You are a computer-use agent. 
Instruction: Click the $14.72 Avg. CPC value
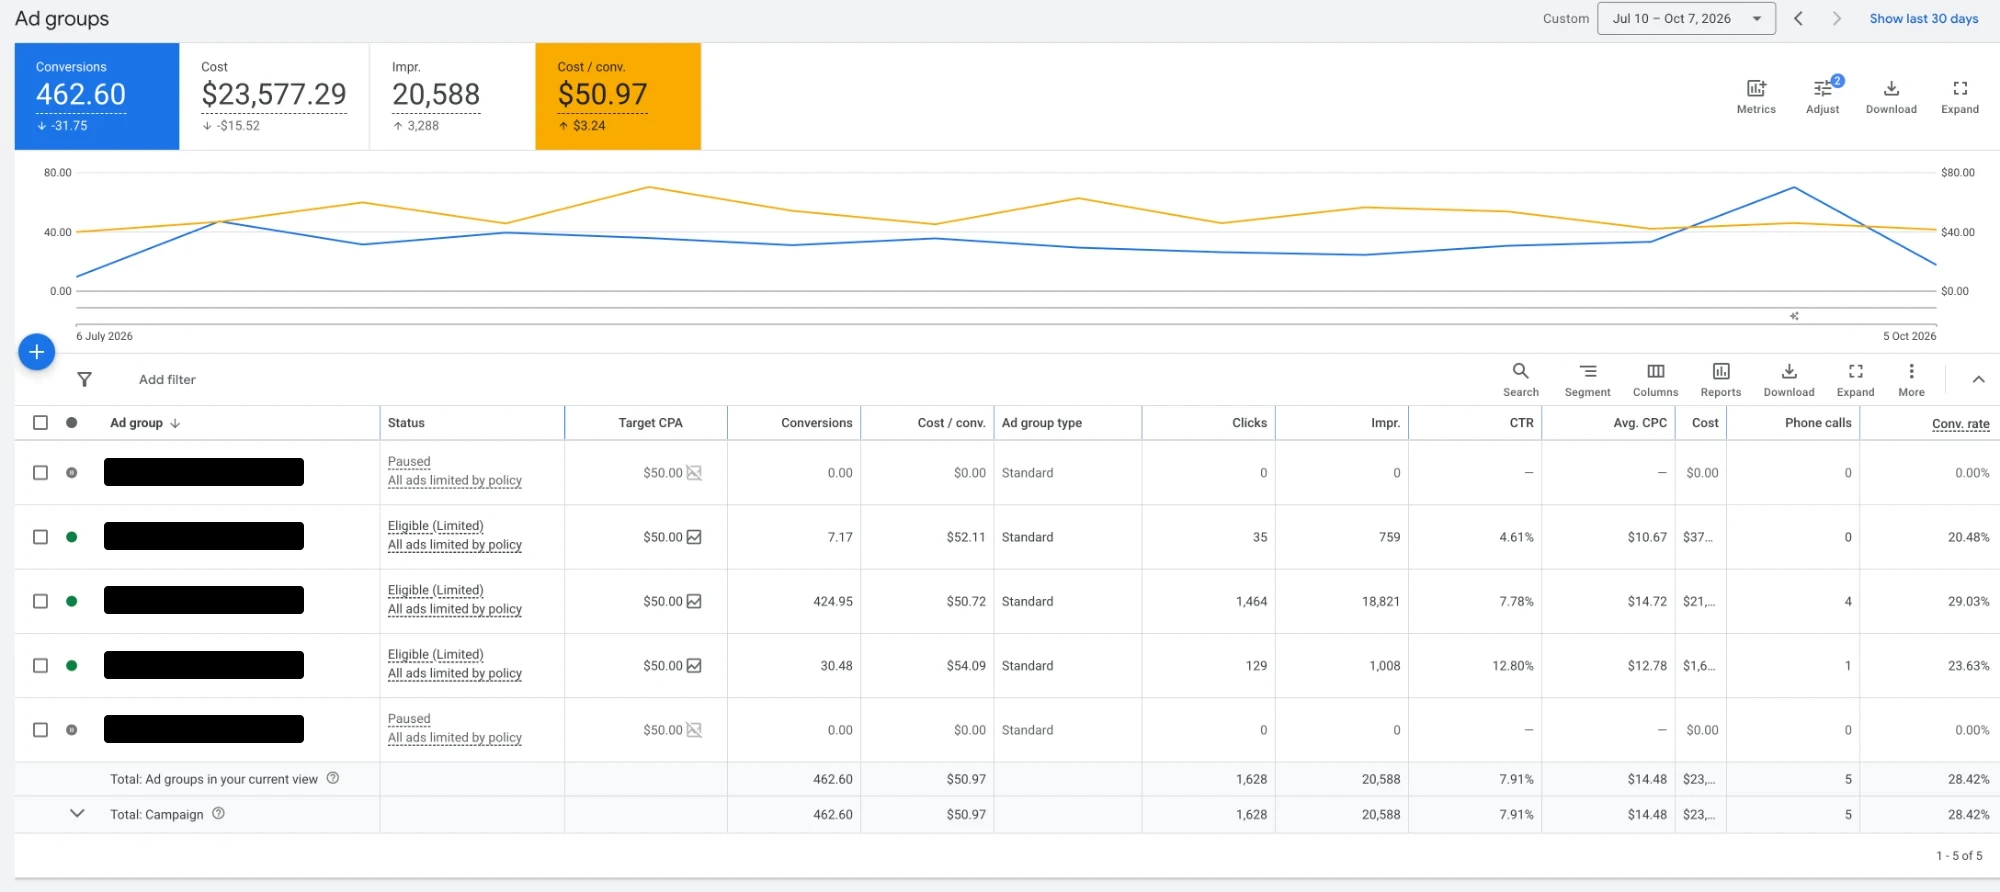pyautogui.click(x=1647, y=602)
